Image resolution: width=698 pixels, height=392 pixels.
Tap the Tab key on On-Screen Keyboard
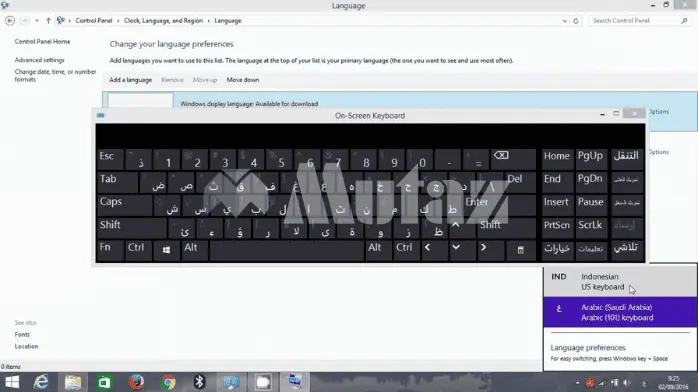tap(117, 182)
